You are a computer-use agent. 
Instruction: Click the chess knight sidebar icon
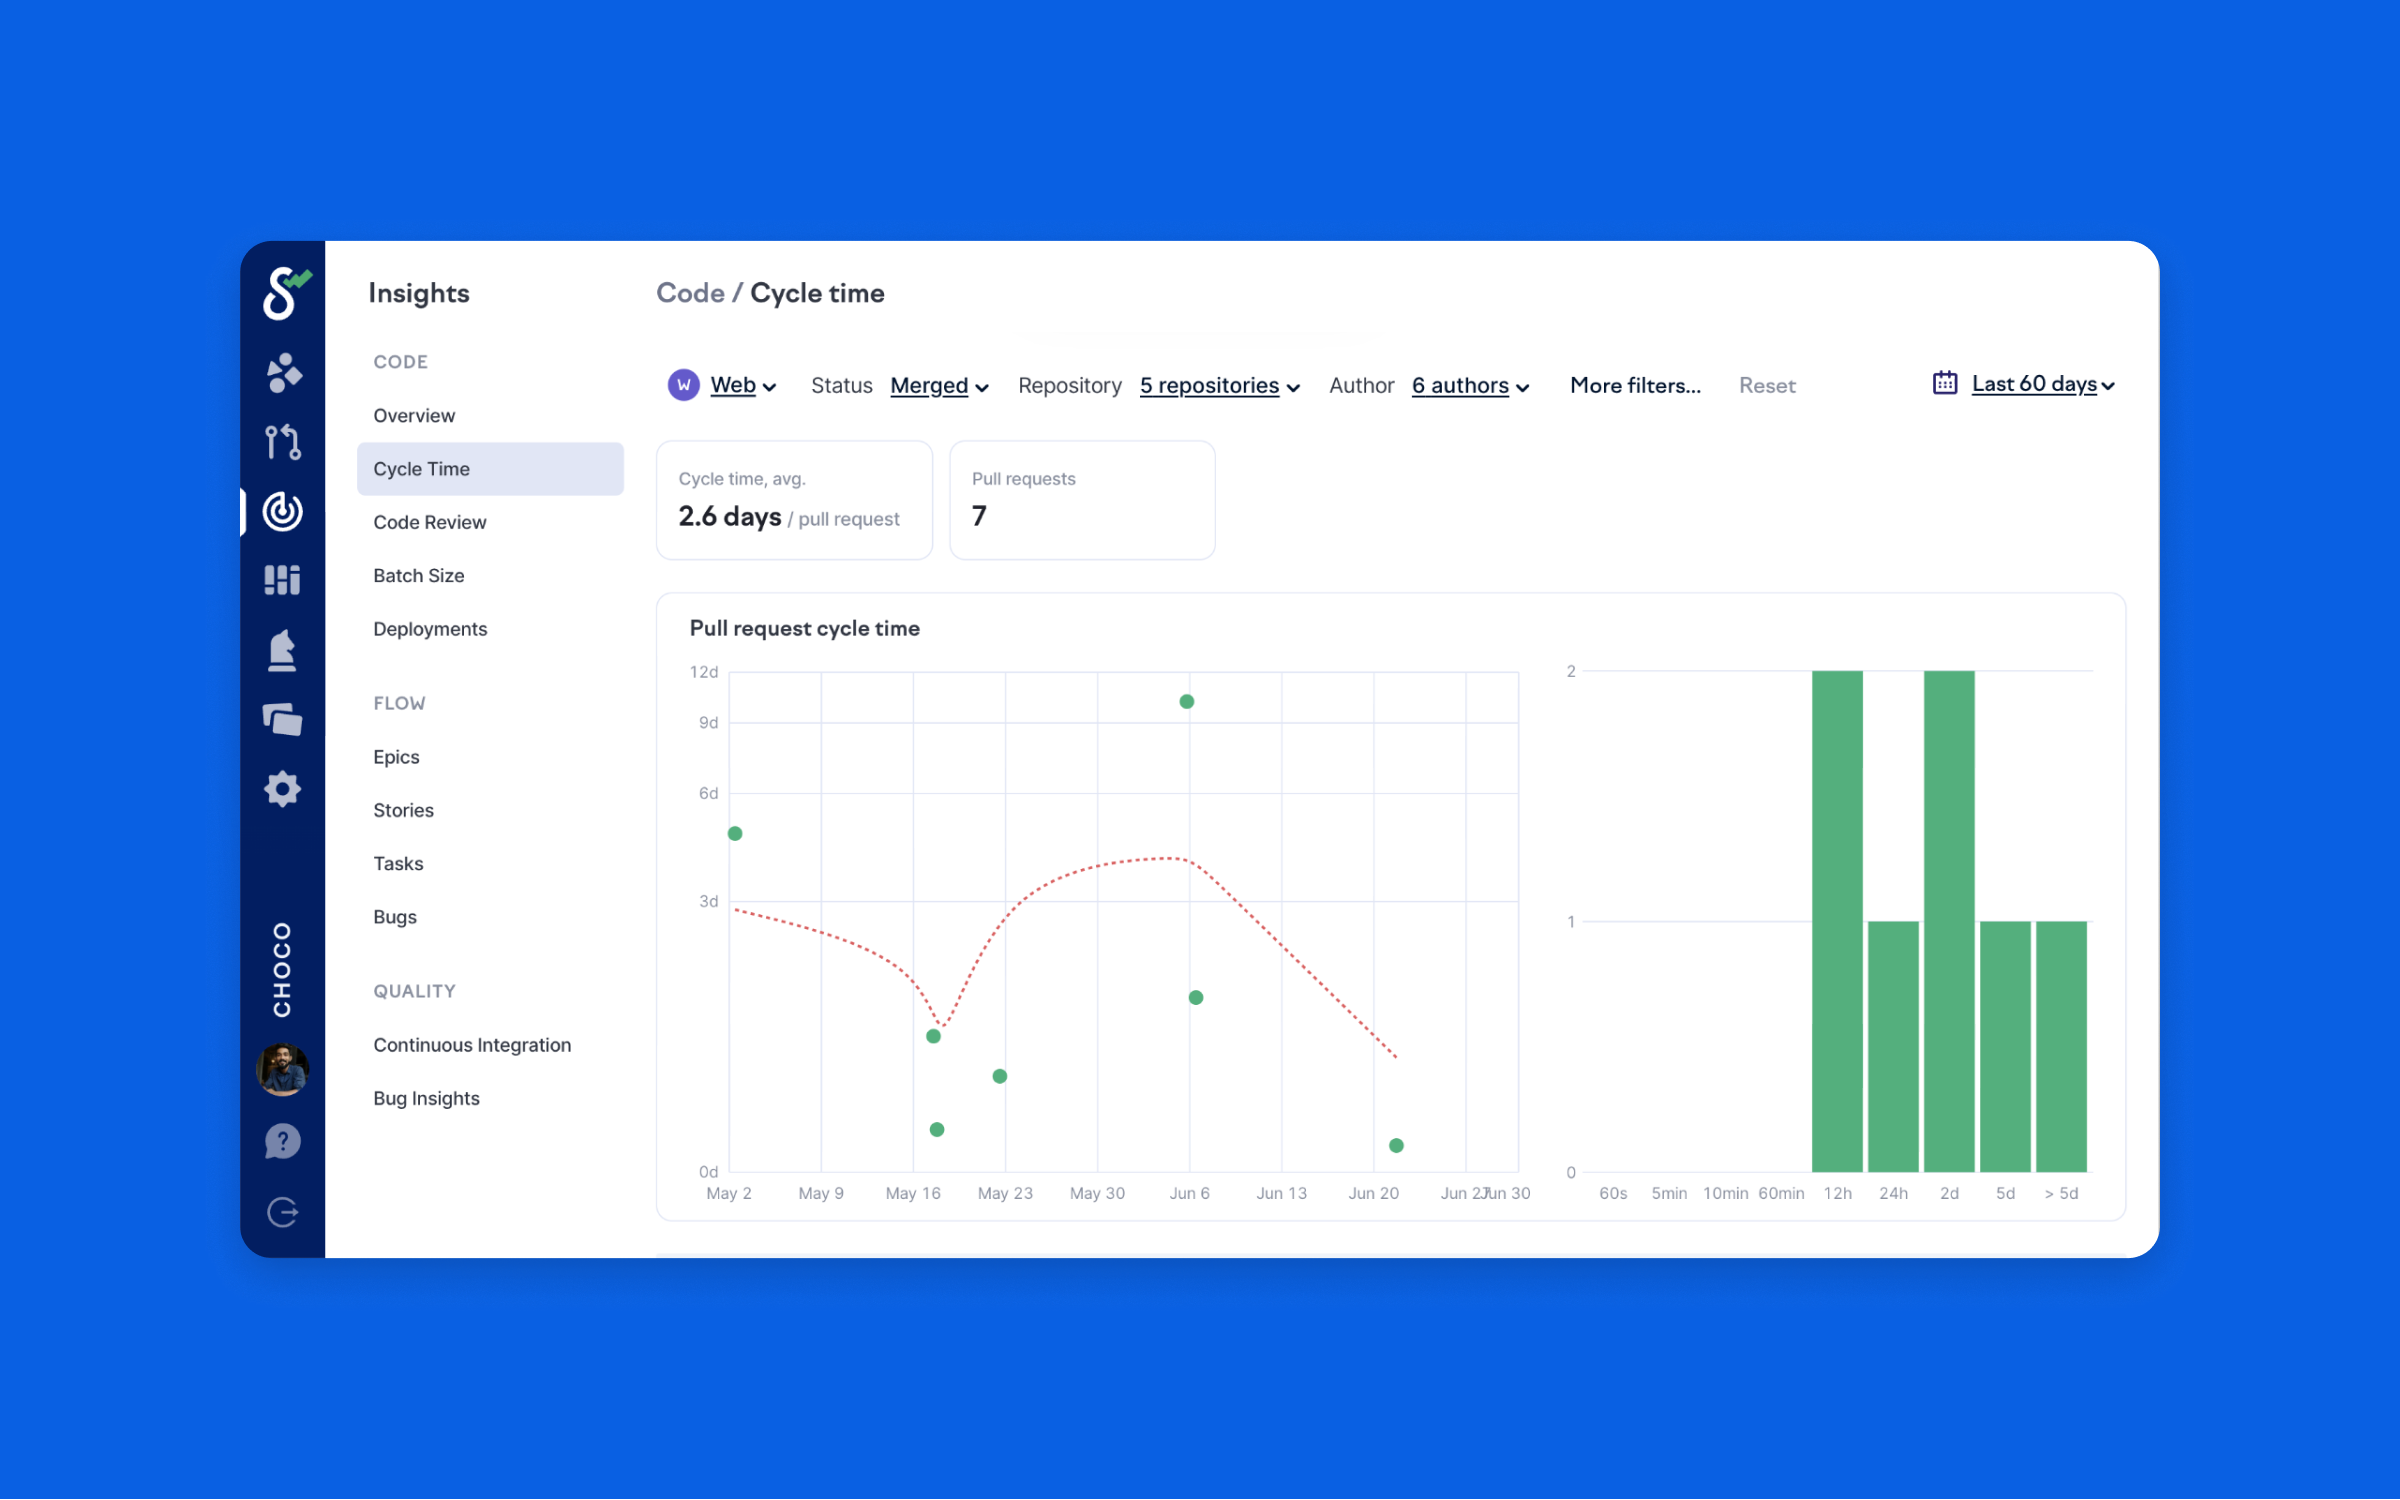[x=283, y=650]
